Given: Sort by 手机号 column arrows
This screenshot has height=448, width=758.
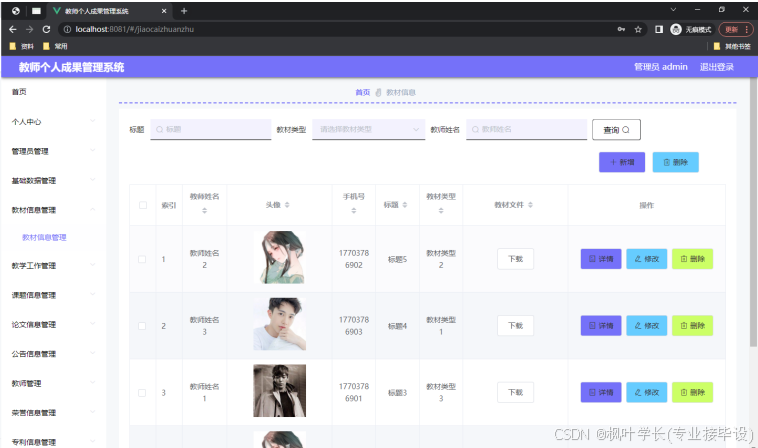Looking at the screenshot, I should [354, 211].
